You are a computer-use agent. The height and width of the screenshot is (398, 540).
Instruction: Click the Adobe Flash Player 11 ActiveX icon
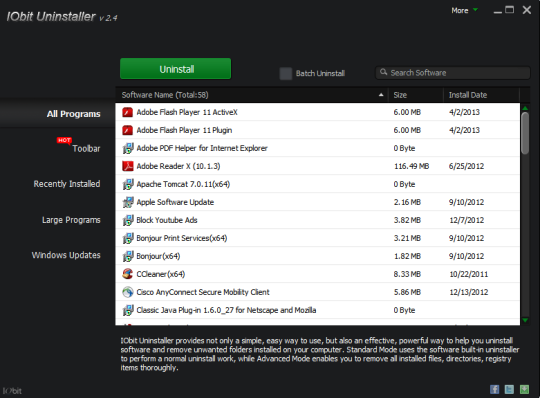click(x=127, y=112)
